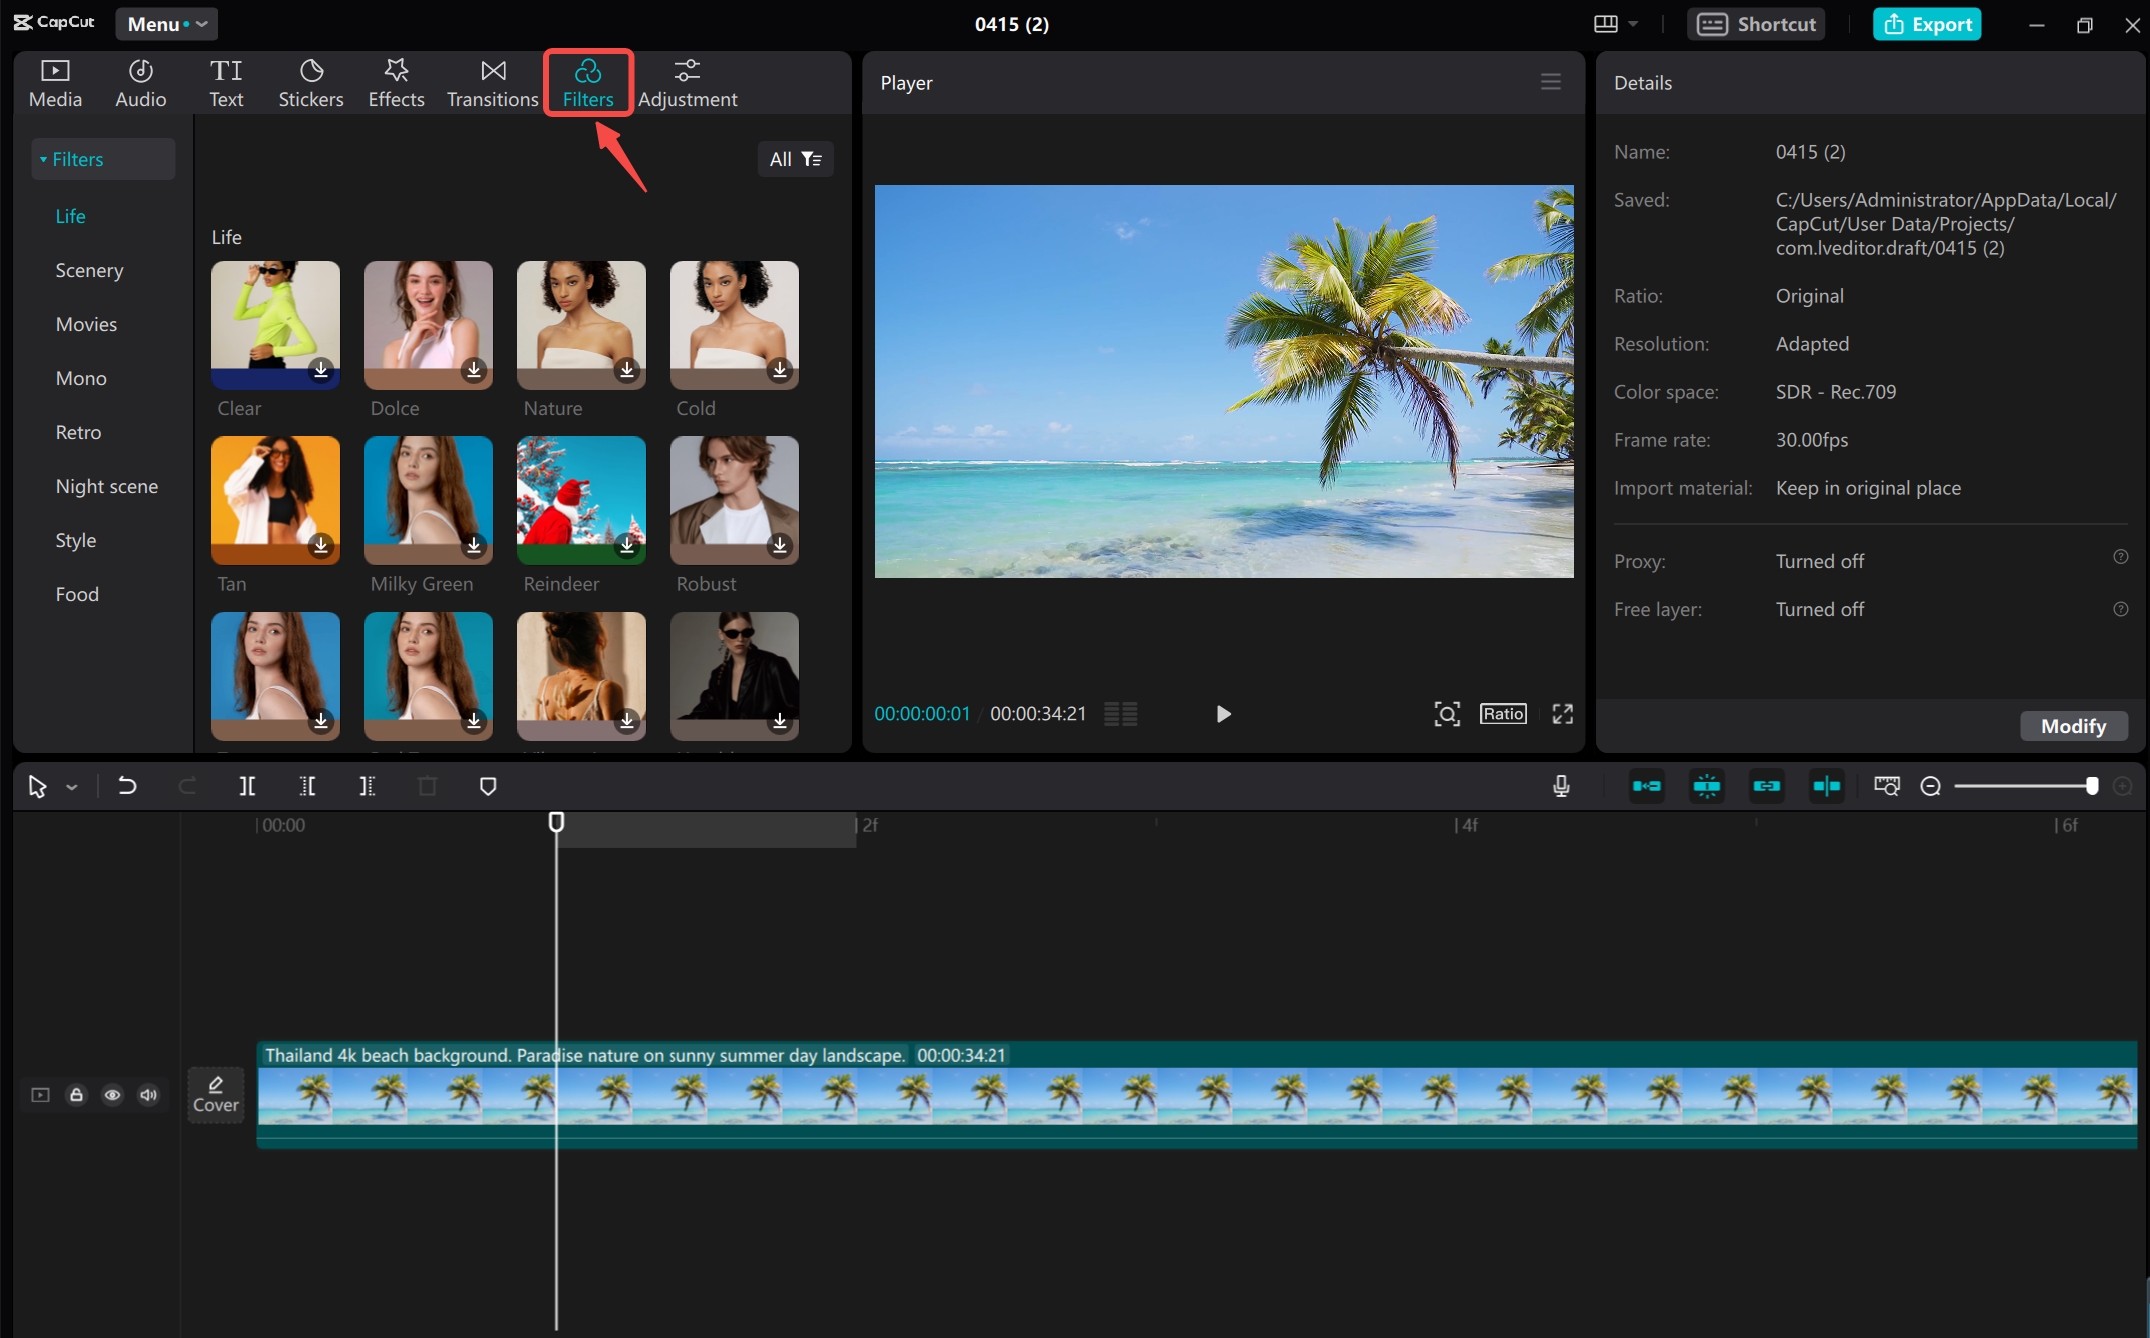The height and width of the screenshot is (1338, 2150).
Task: Expand the Player panel menu
Action: [x=1550, y=82]
